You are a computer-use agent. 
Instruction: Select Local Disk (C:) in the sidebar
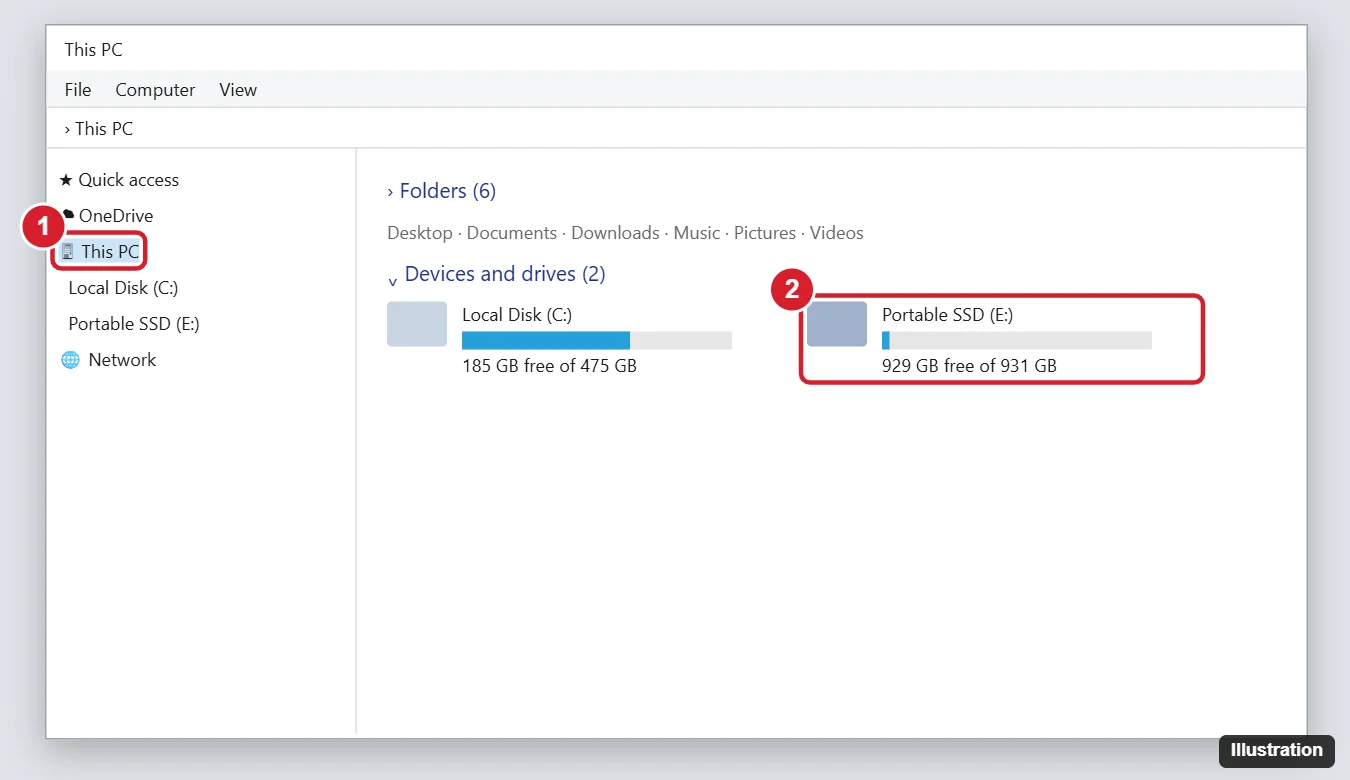click(x=123, y=288)
